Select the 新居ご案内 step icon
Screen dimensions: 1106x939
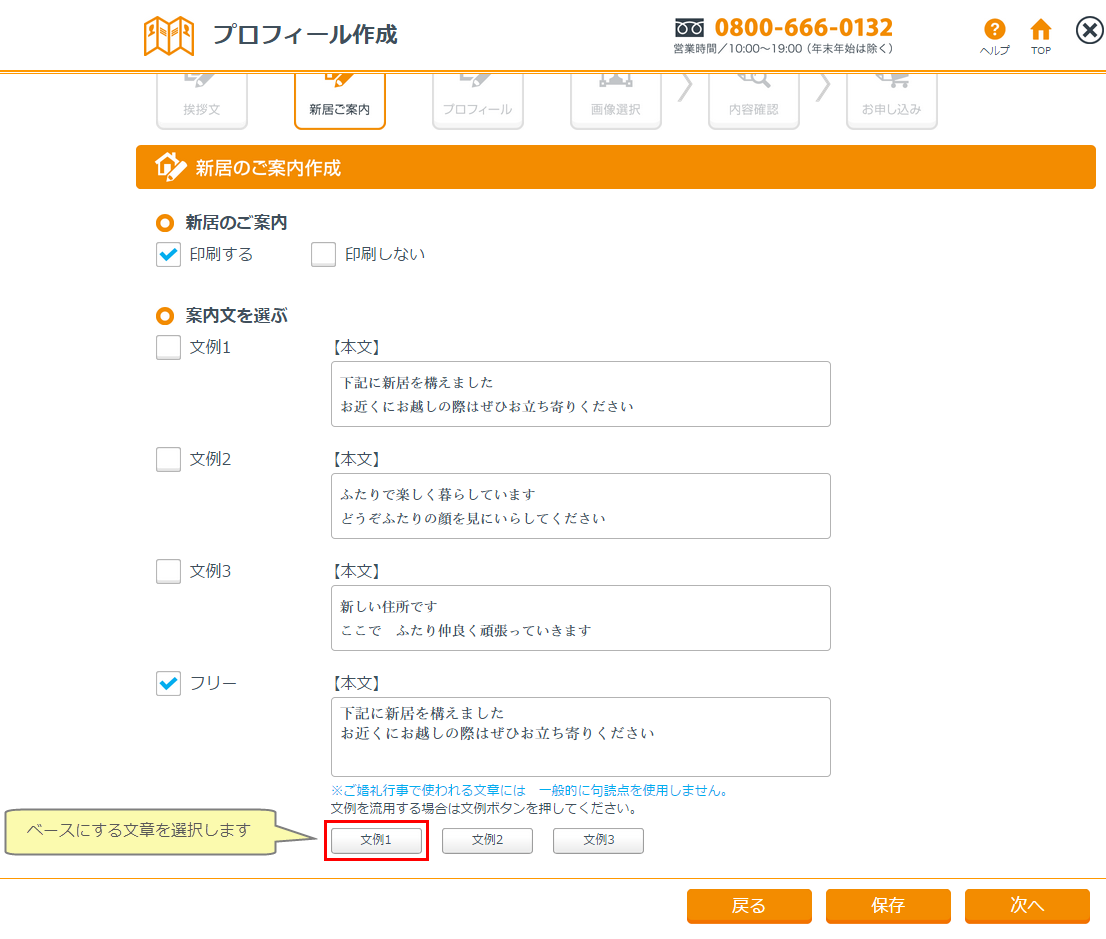pos(340,100)
